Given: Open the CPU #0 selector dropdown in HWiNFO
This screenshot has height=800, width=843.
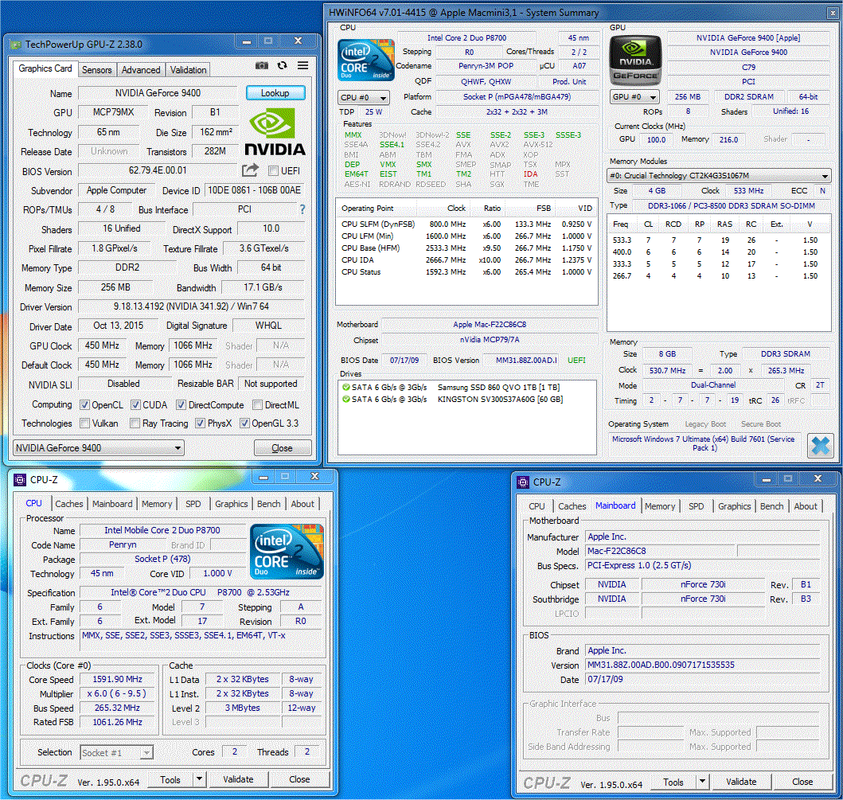Looking at the screenshot, I should [x=363, y=97].
